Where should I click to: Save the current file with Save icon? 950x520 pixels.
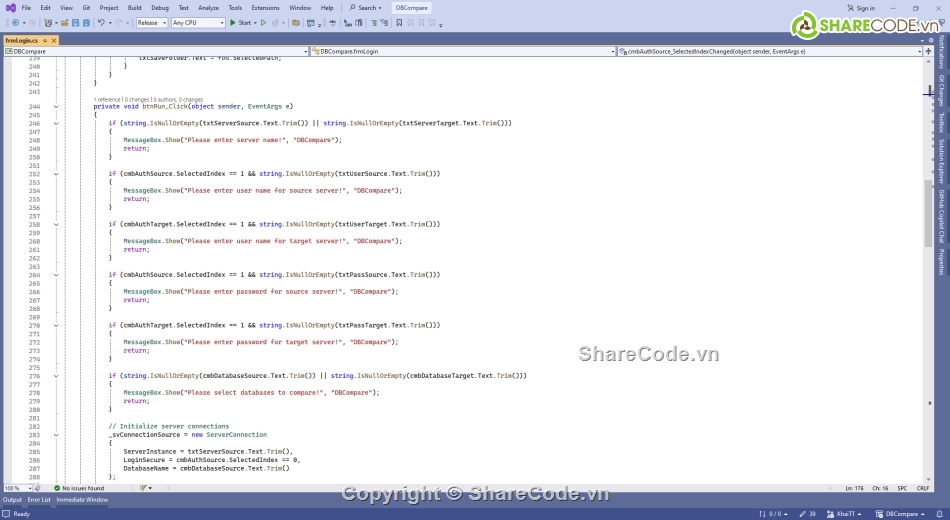pyautogui.click(x=75, y=22)
